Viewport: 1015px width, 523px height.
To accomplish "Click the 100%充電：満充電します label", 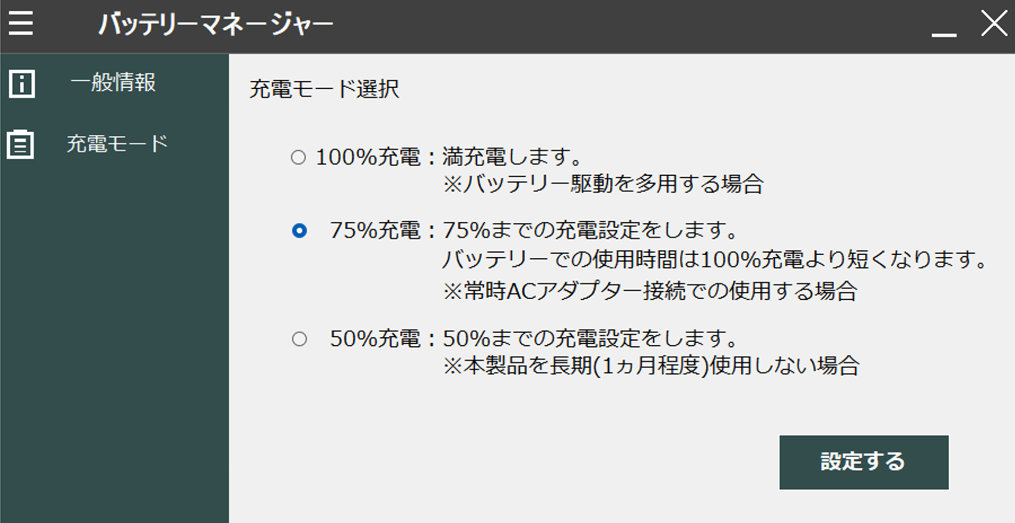I will [x=449, y=157].
